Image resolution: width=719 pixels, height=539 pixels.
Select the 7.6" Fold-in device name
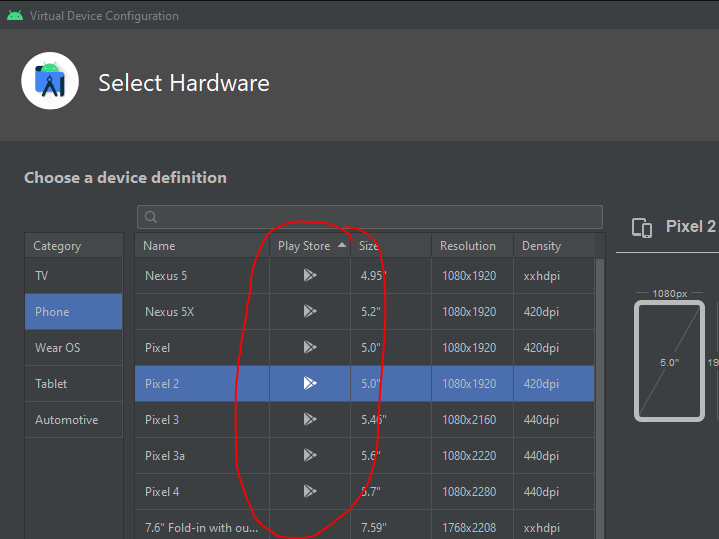click(x=202, y=528)
